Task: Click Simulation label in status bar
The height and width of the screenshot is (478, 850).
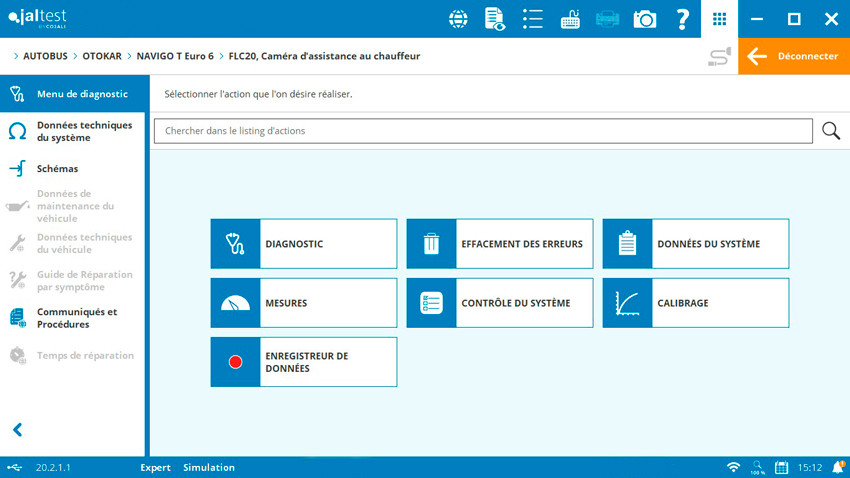Action: click(x=209, y=467)
